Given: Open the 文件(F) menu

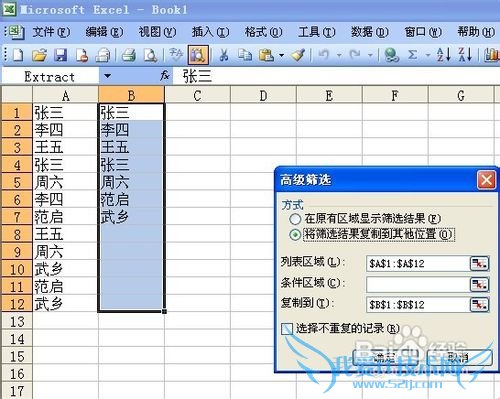Looking at the screenshot, I should pos(51,32).
